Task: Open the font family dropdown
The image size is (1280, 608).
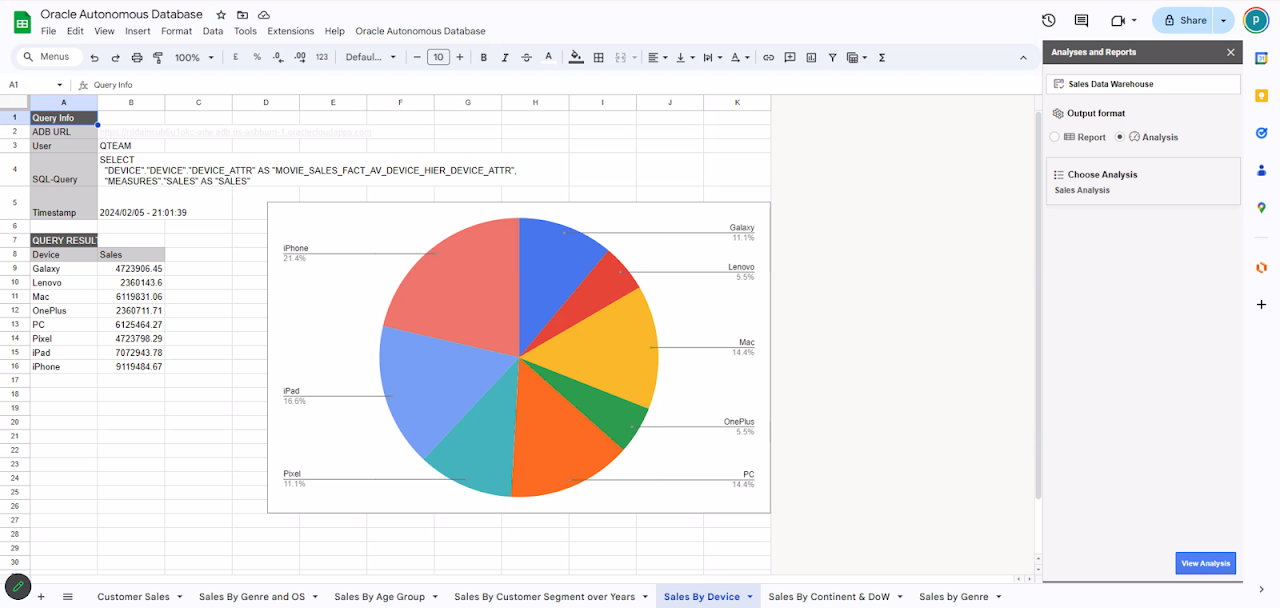Action: [x=371, y=58]
